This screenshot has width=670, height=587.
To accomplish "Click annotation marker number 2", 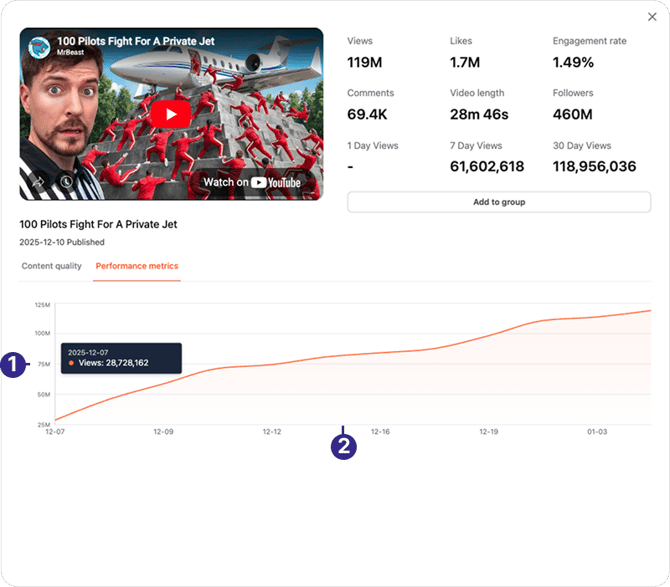I will 343,447.
